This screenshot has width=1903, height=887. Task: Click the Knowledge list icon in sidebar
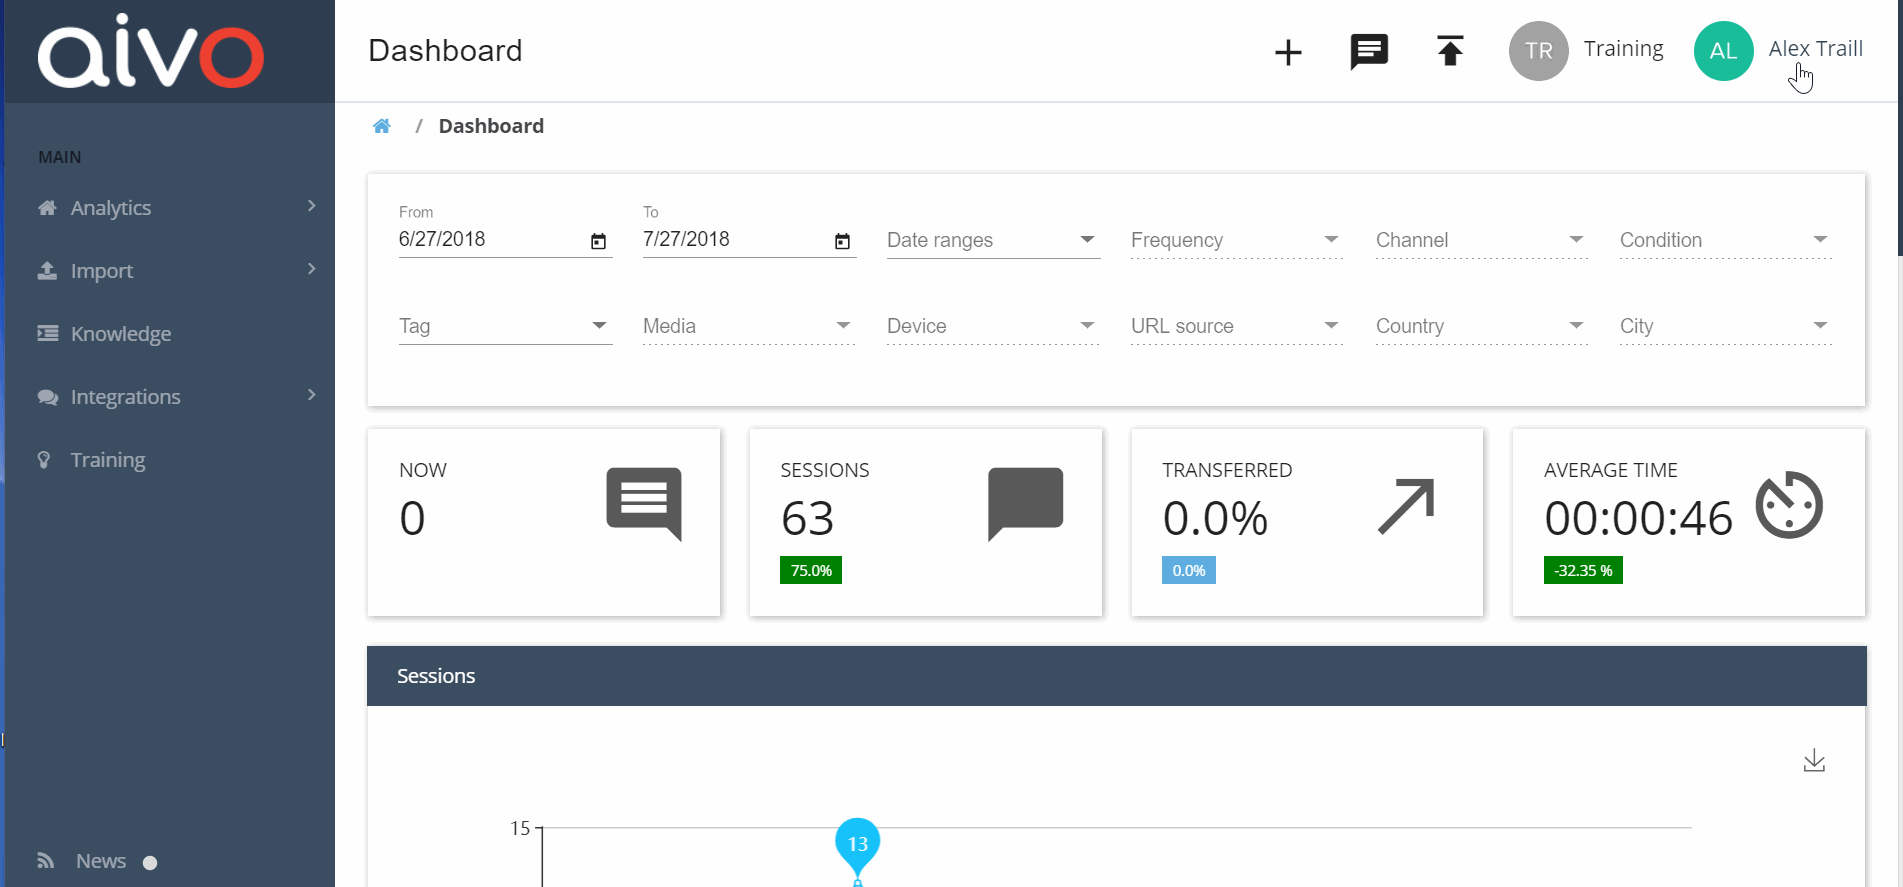[x=47, y=334]
